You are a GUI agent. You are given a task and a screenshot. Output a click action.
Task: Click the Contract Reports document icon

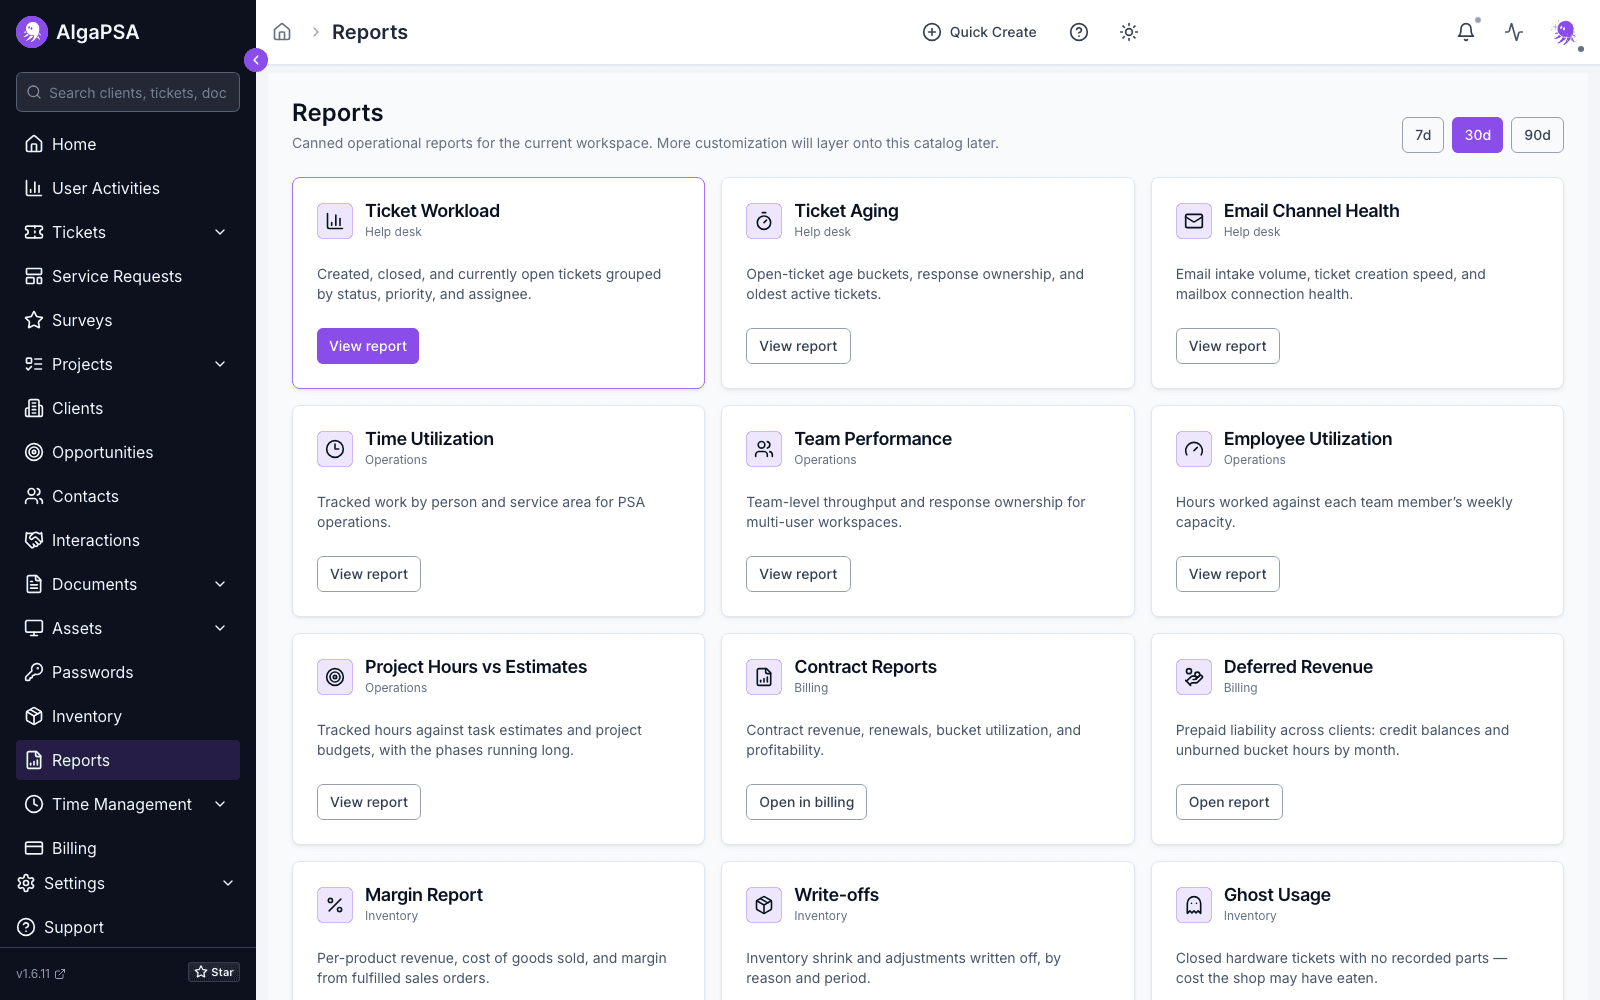764,677
